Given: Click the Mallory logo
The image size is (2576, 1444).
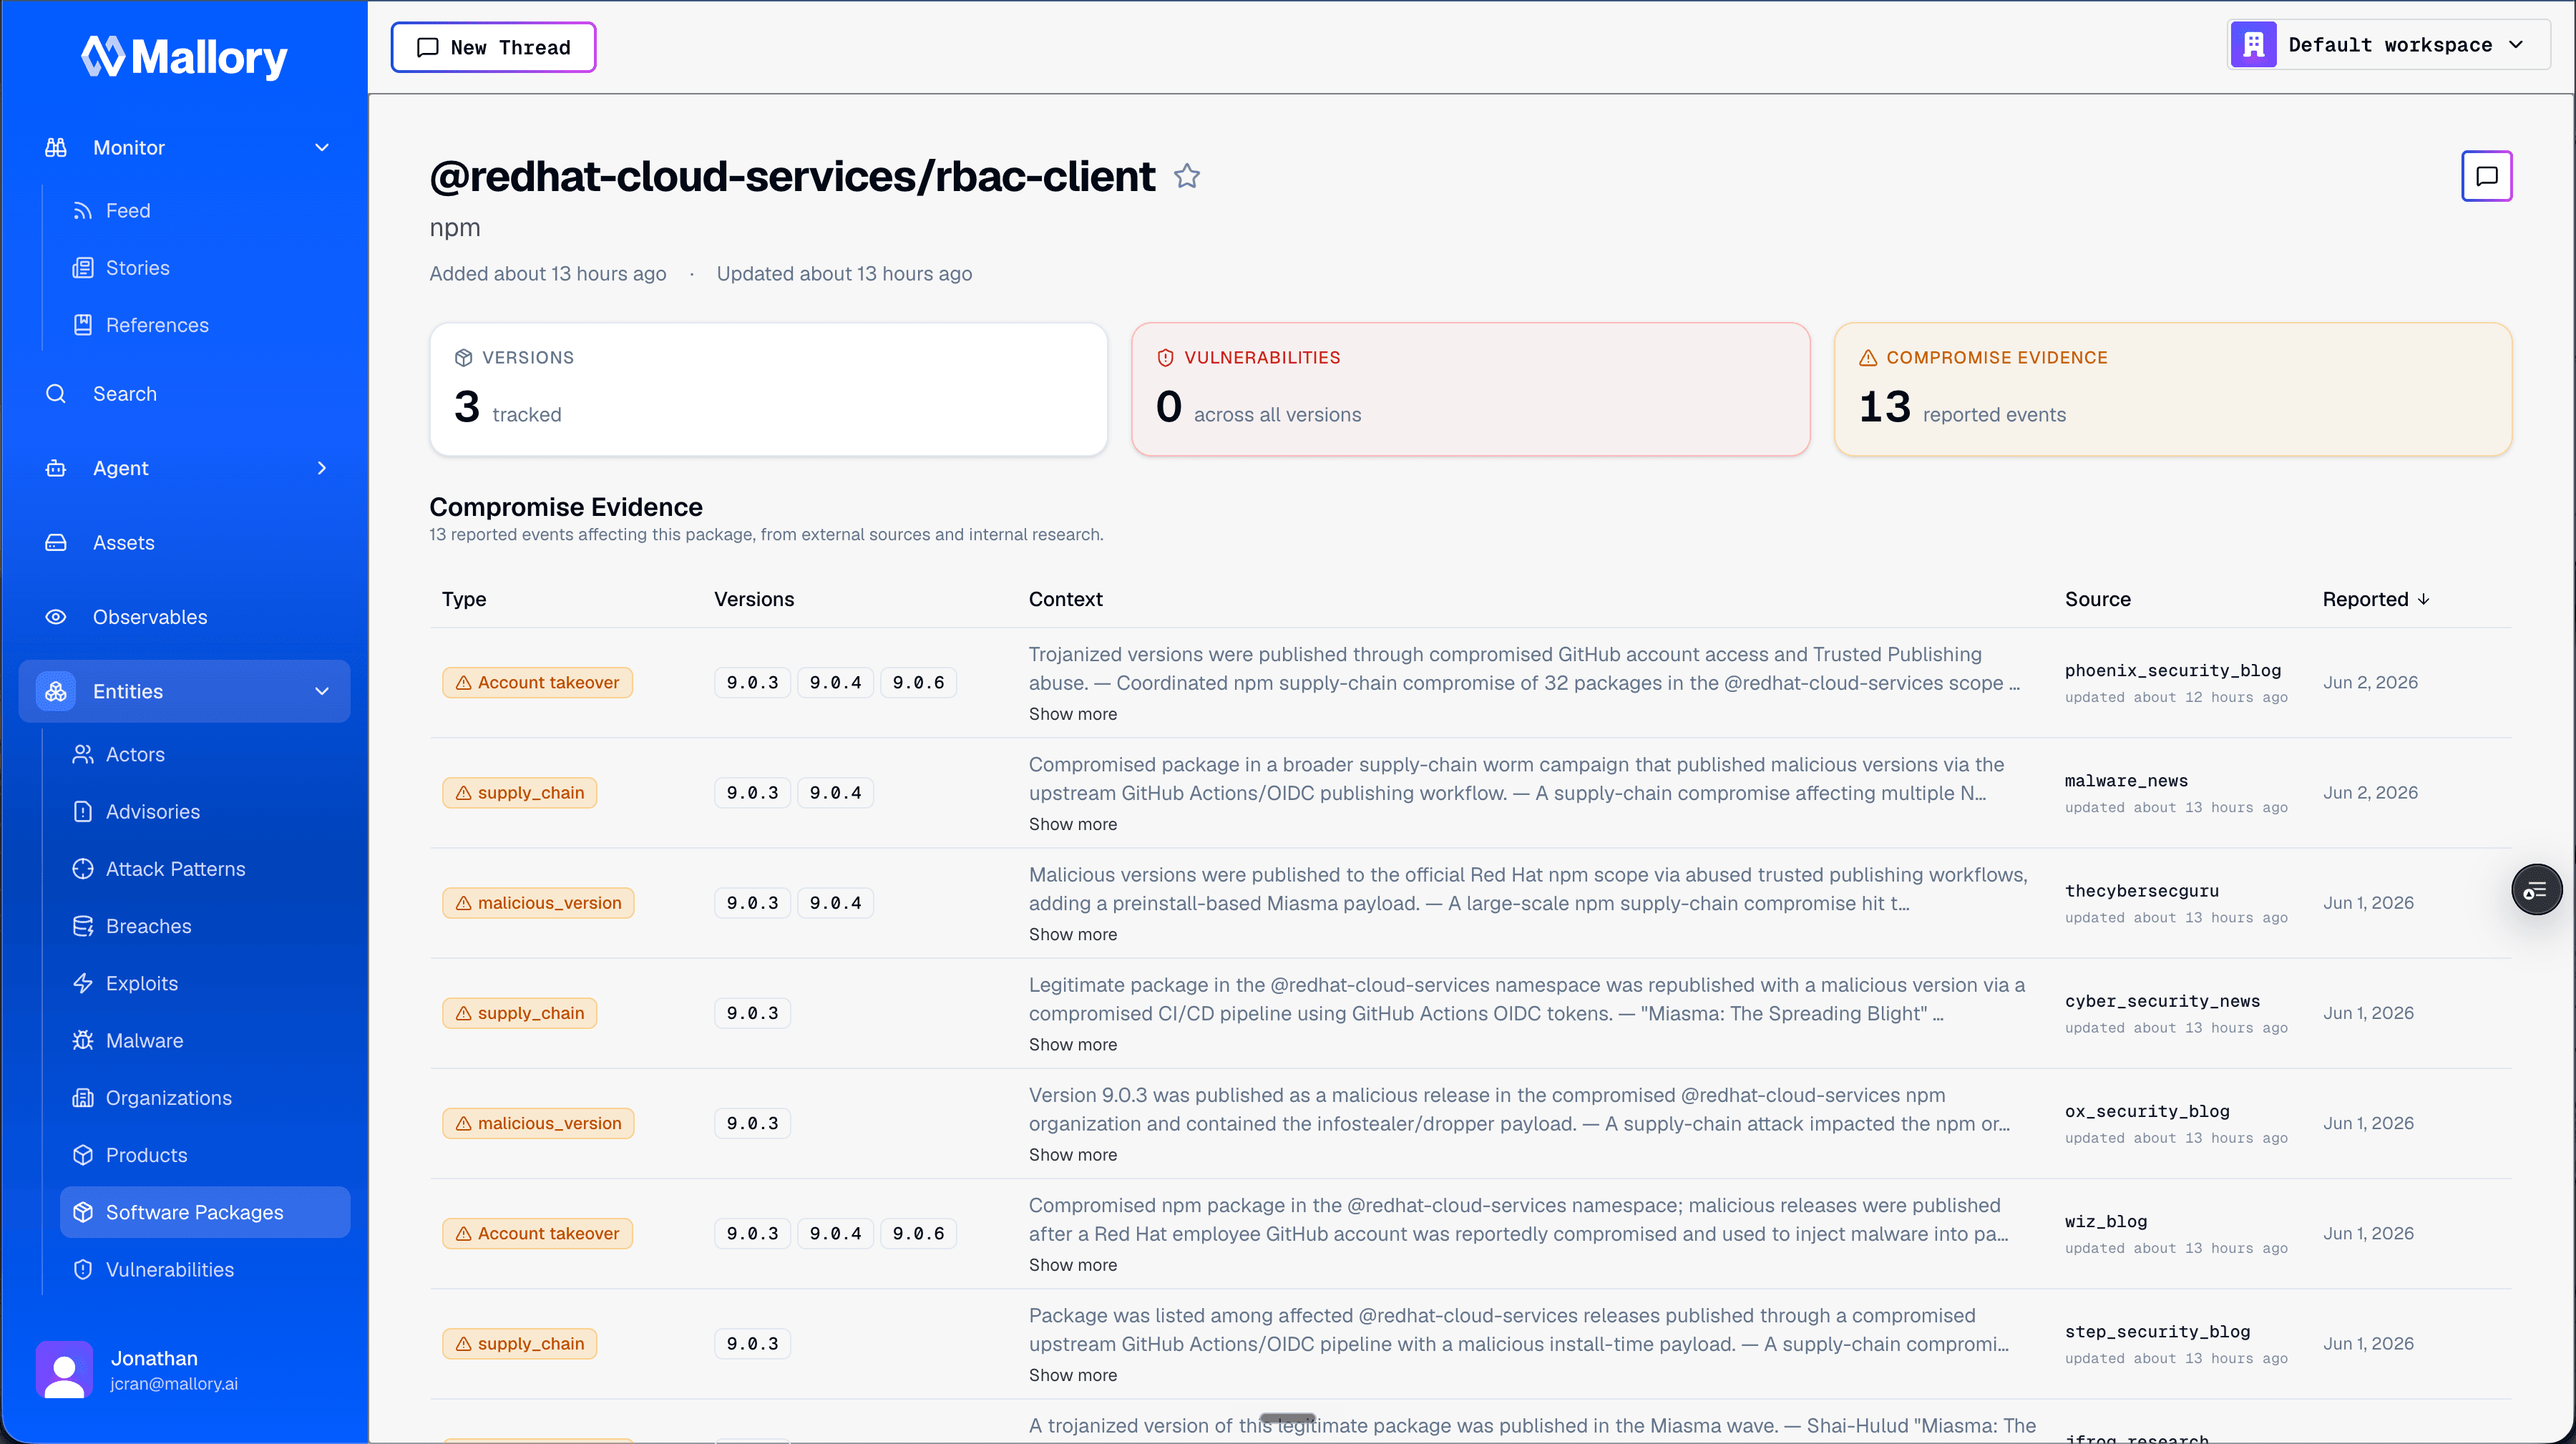Looking at the screenshot, I should click(184, 57).
